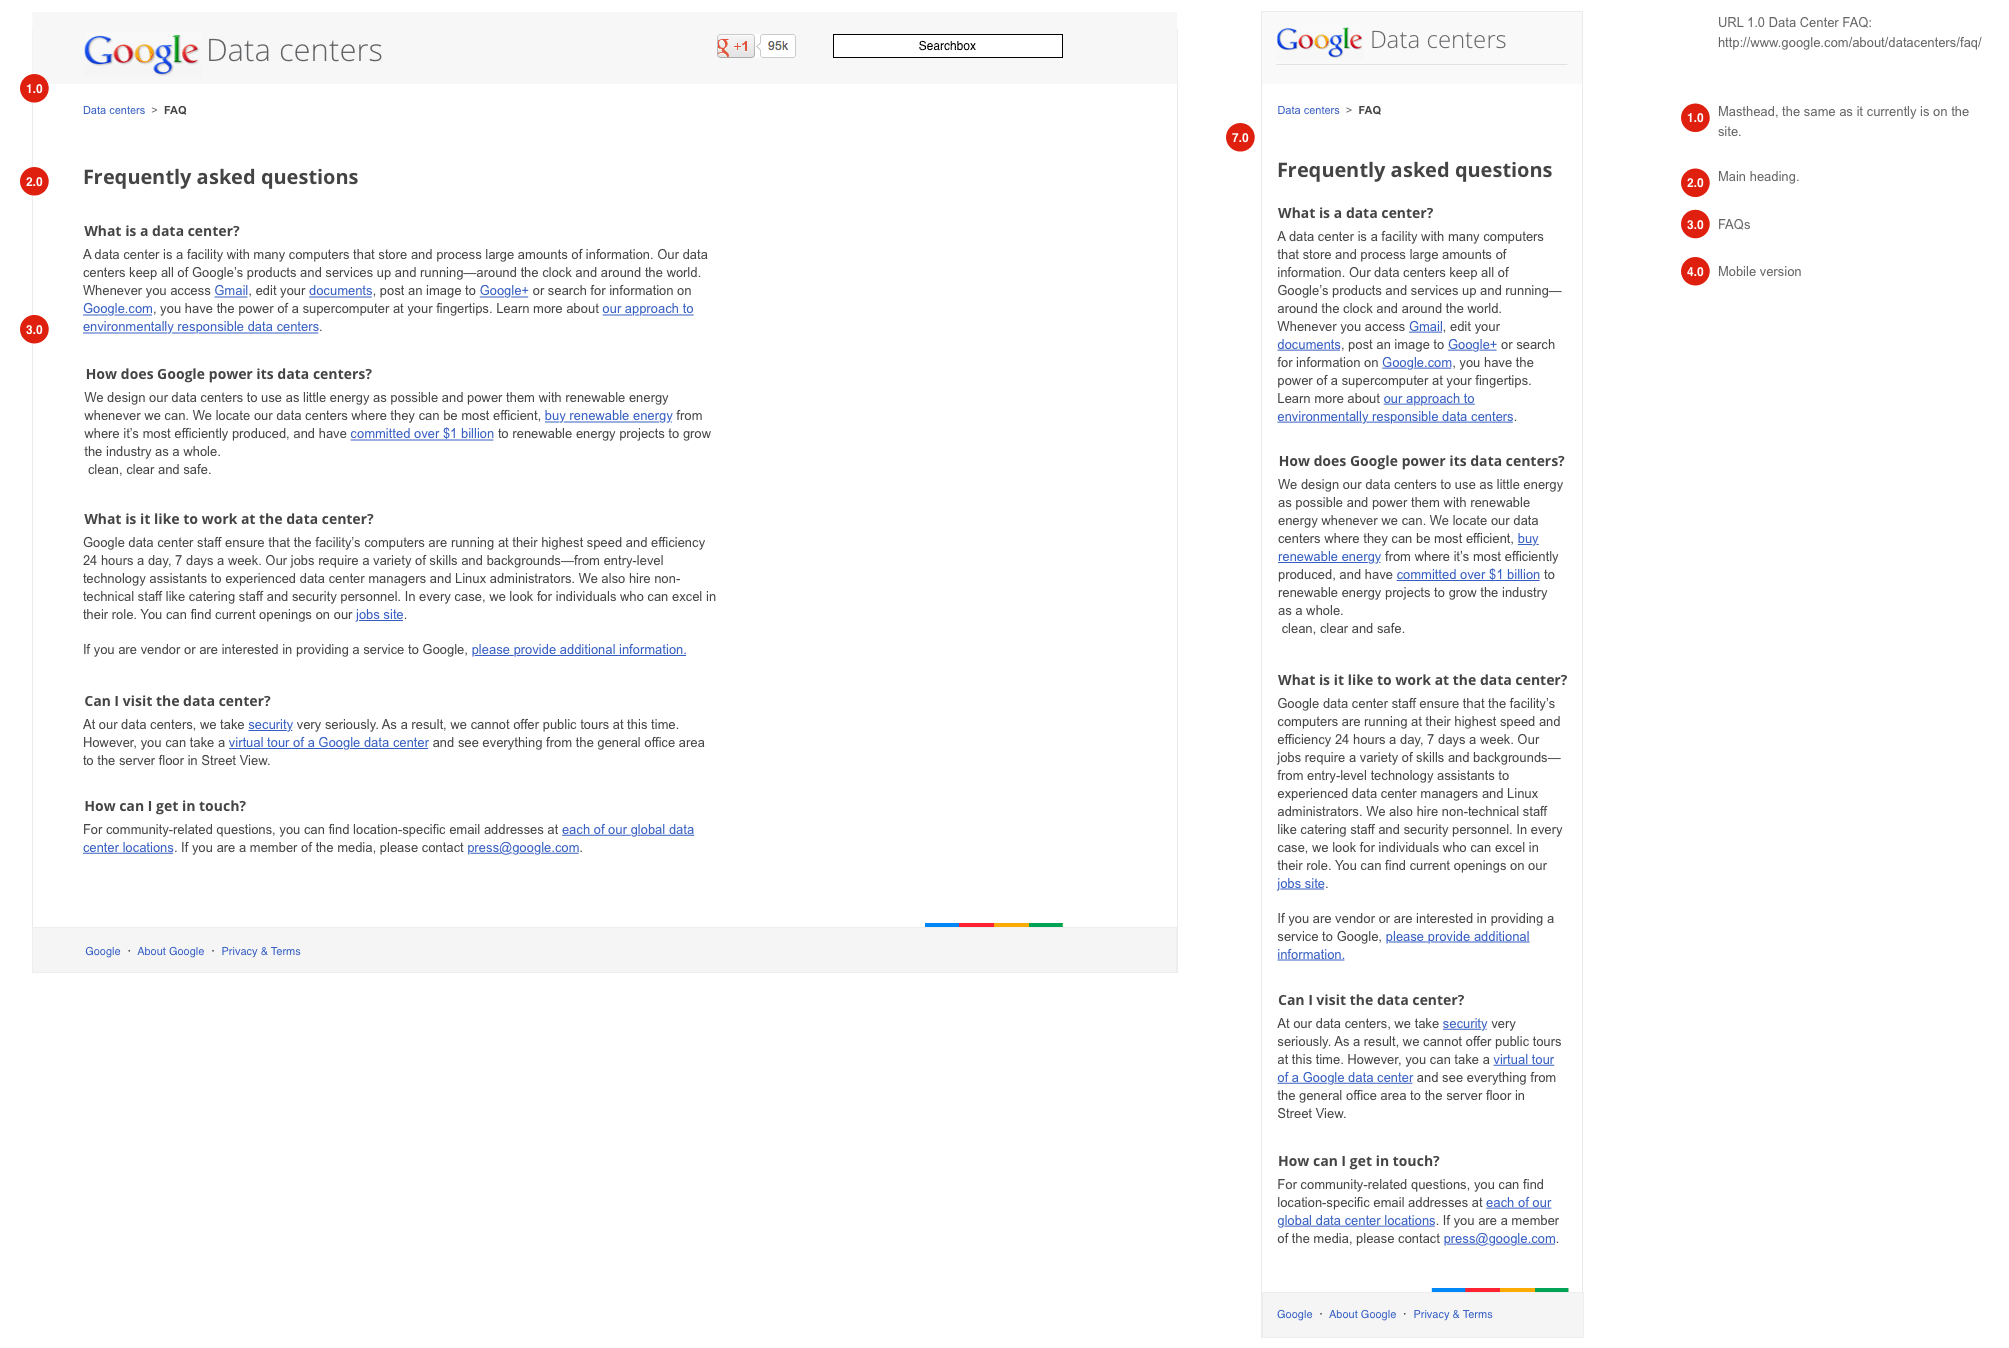Viewport: 2009px width, 1348px height.
Task: Take the virtual tour of a Google data center link
Action: point(328,743)
